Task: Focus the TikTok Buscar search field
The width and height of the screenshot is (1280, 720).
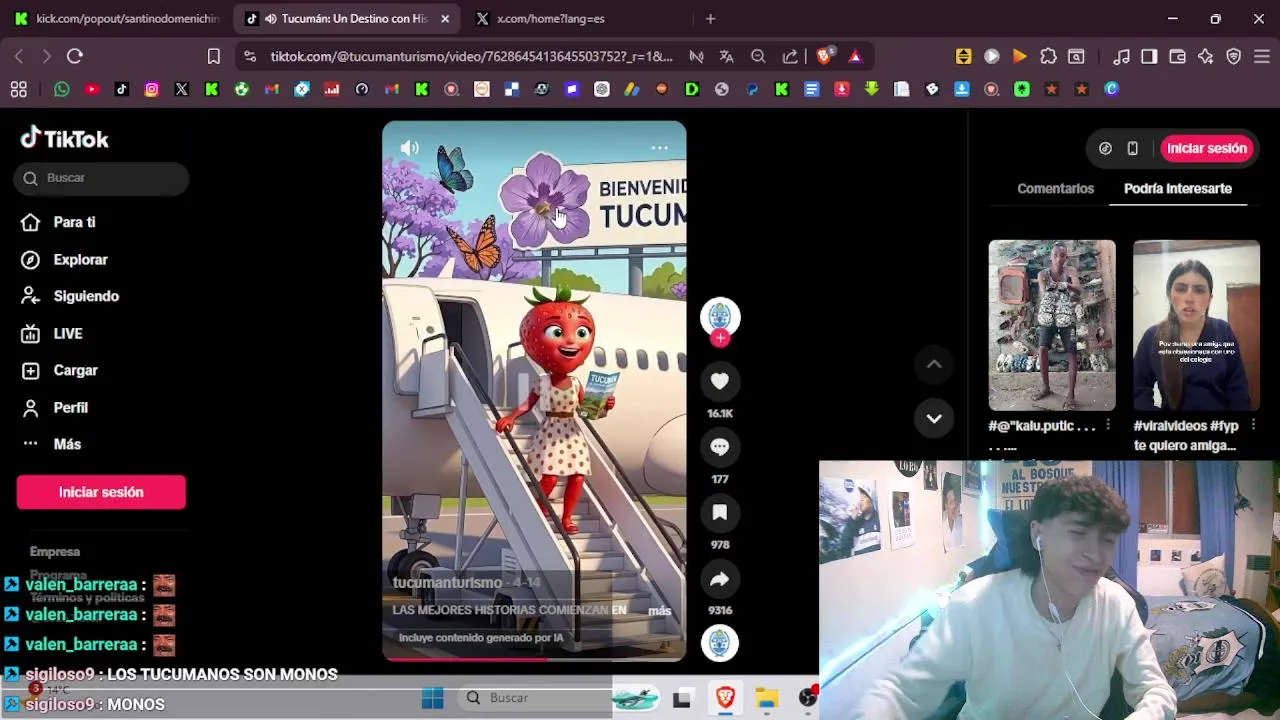Action: pyautogui.click(x=101, y=178)
